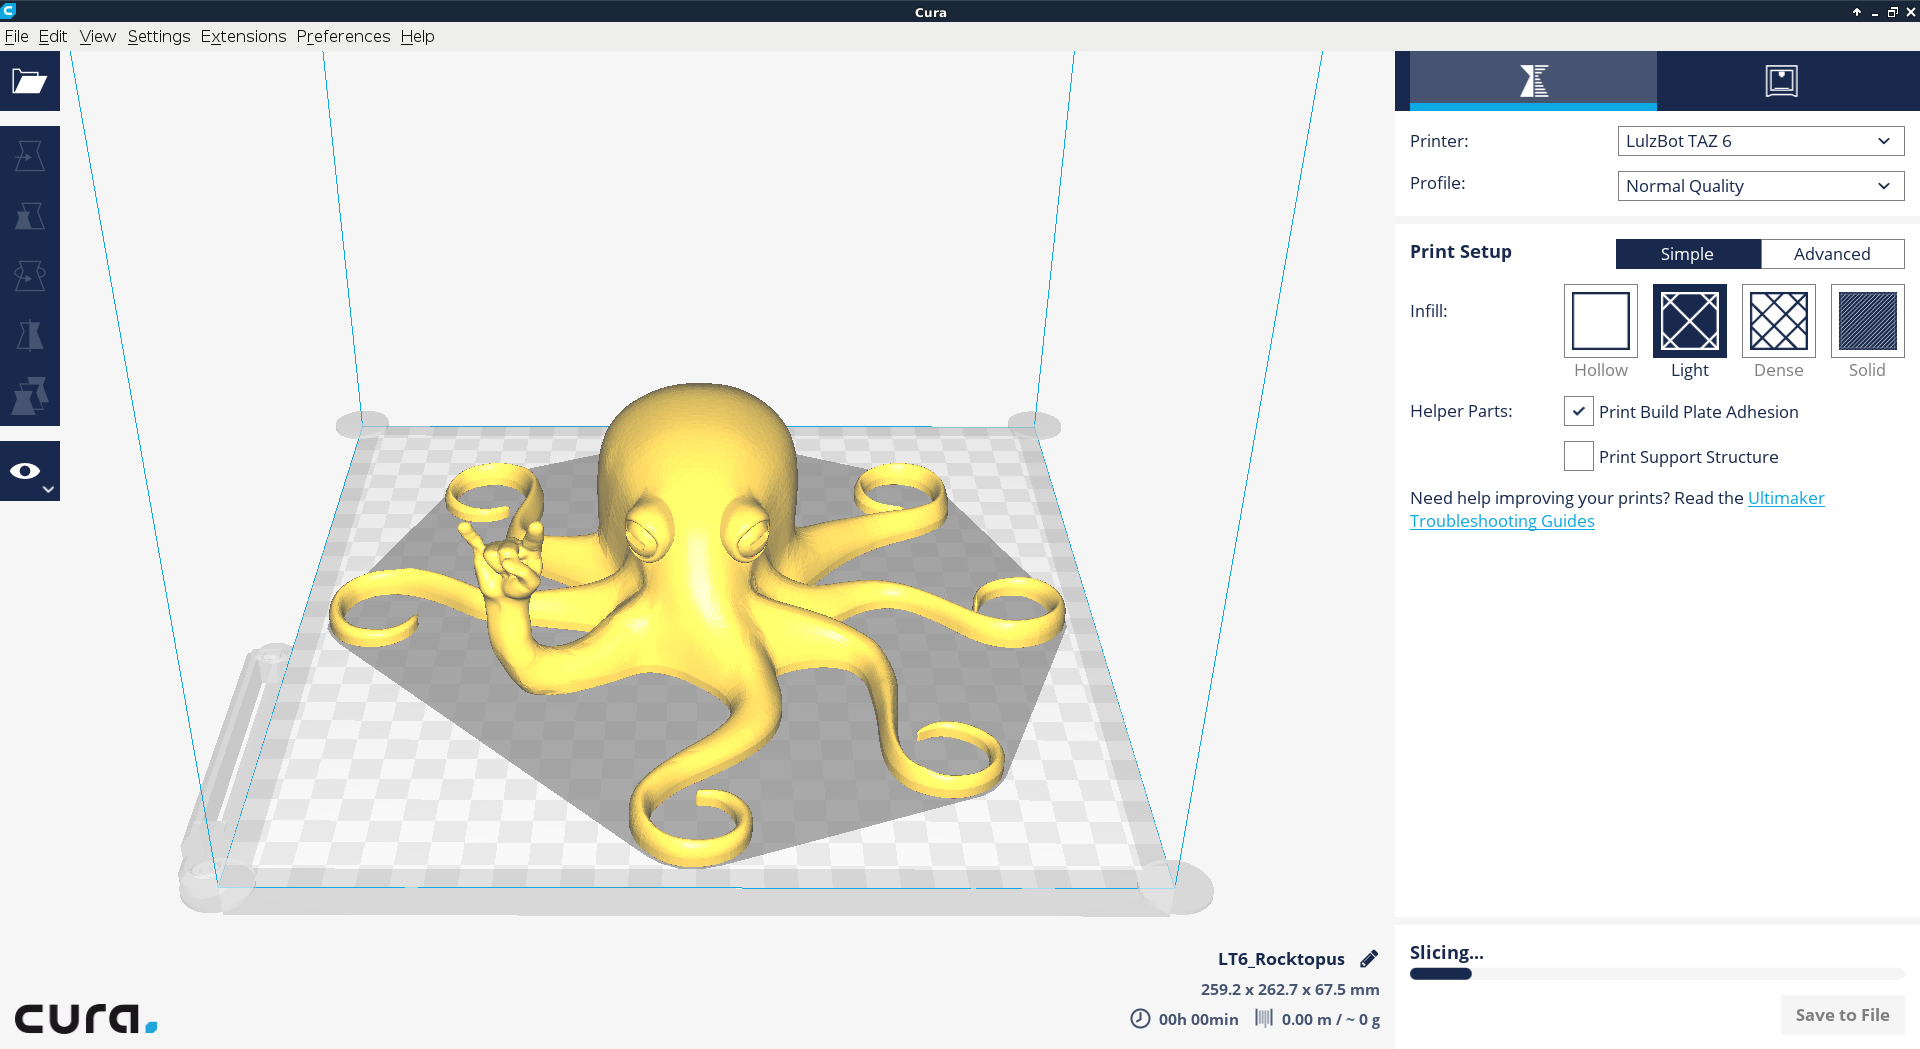Select the Scale tool in sidebar
This screenshot has width=1920, height=1049.
click(29, 216)
